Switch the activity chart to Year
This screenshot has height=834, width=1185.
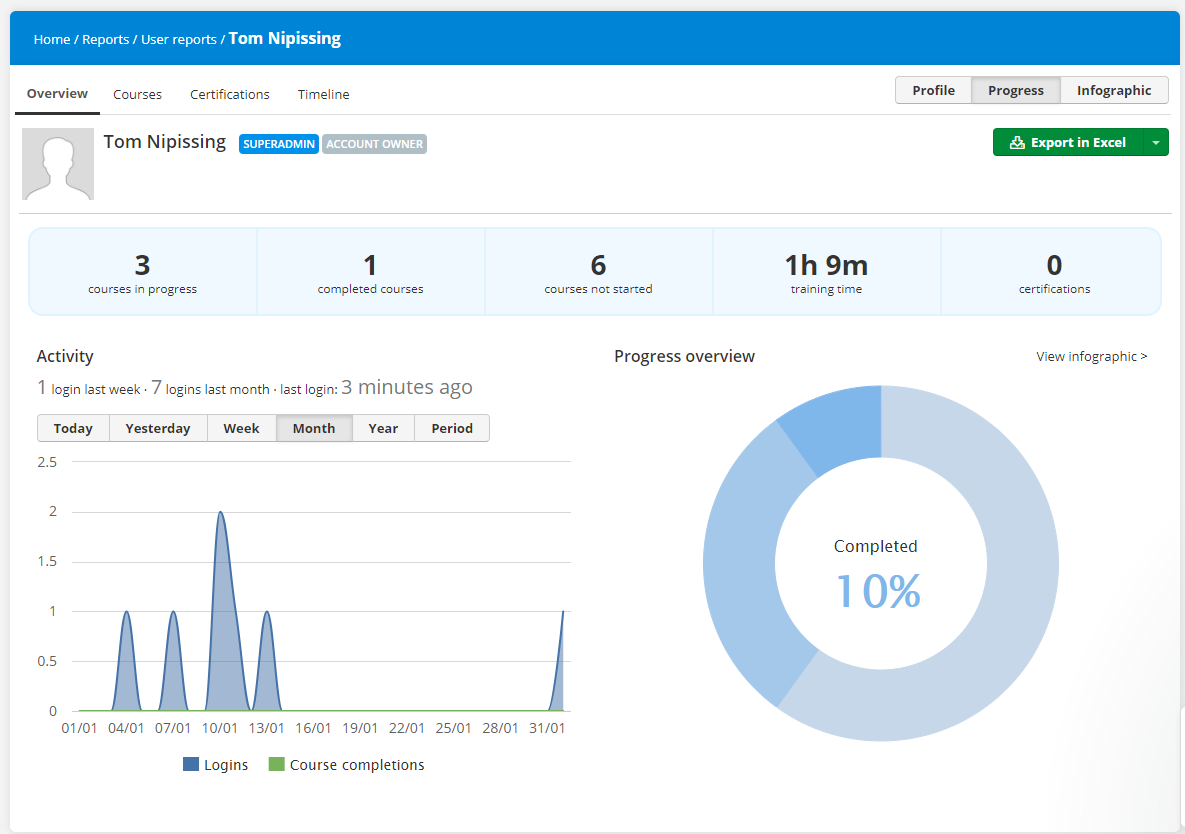383,428
